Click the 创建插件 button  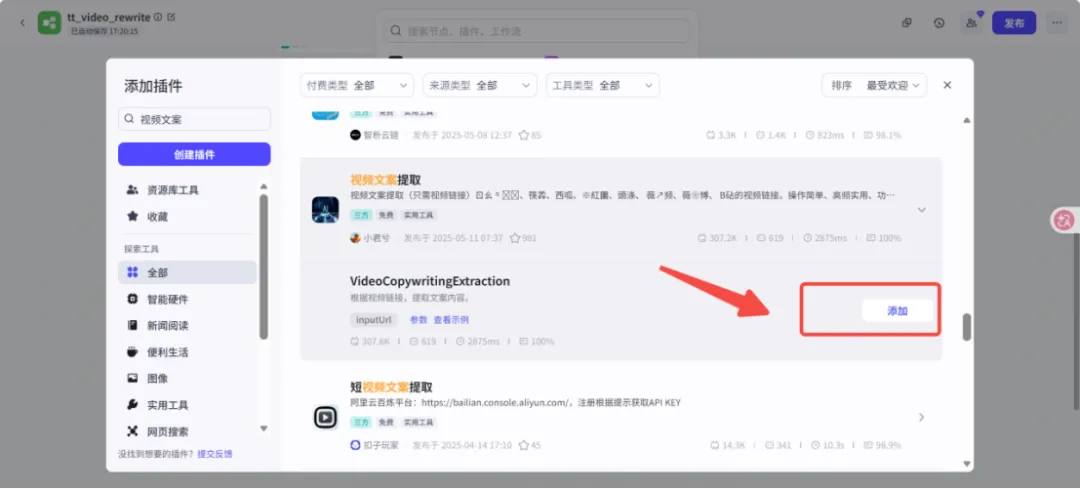pyautogui.click(x=194, y=154)
